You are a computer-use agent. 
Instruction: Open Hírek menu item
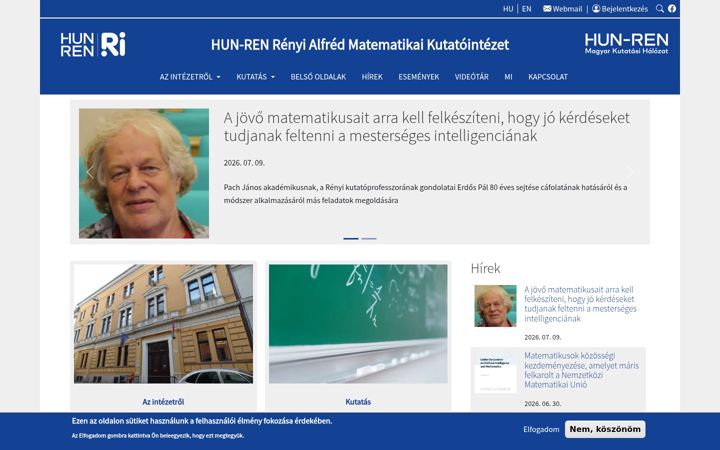(x=372, y=77)
